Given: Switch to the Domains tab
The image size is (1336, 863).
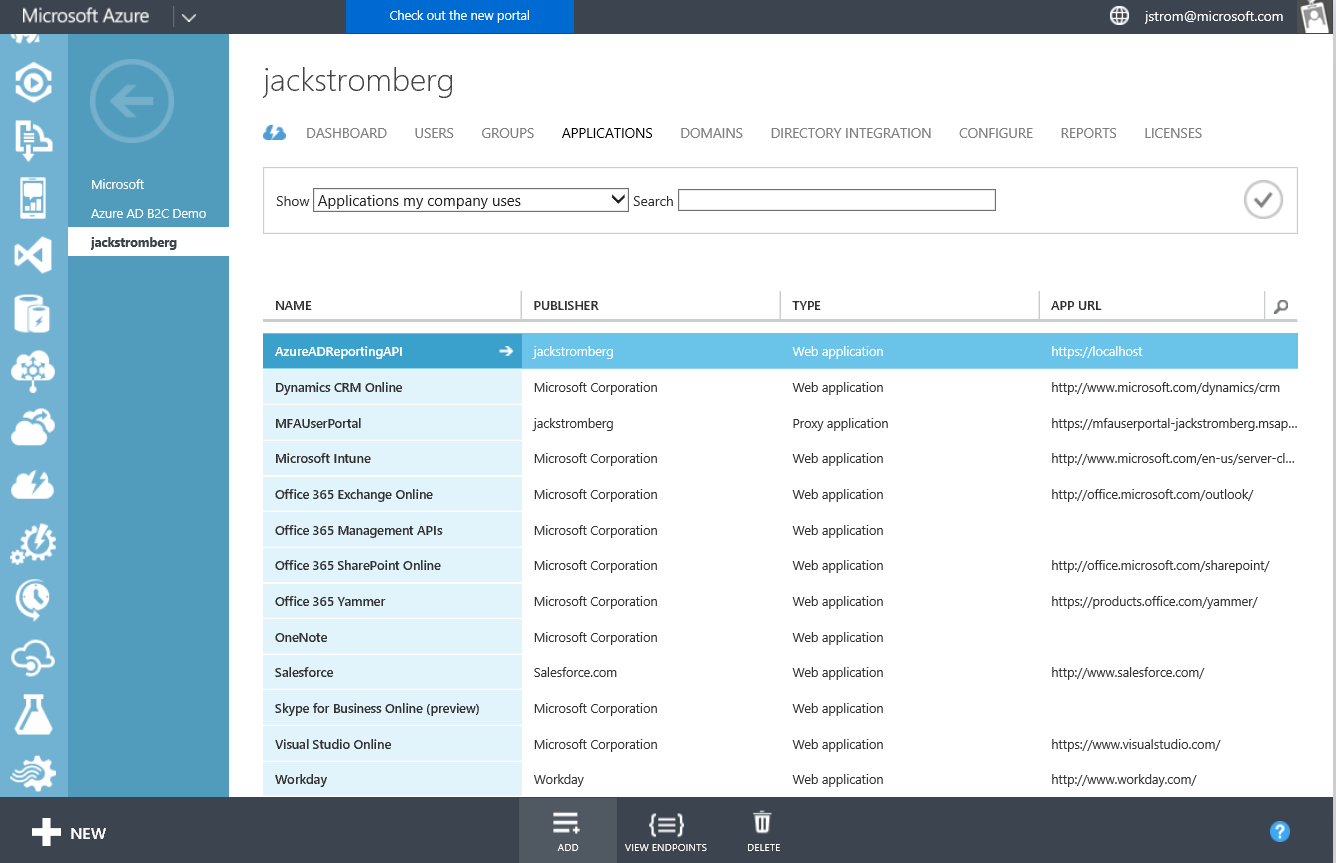Looking at the screenshot, I should click(711, 133).
